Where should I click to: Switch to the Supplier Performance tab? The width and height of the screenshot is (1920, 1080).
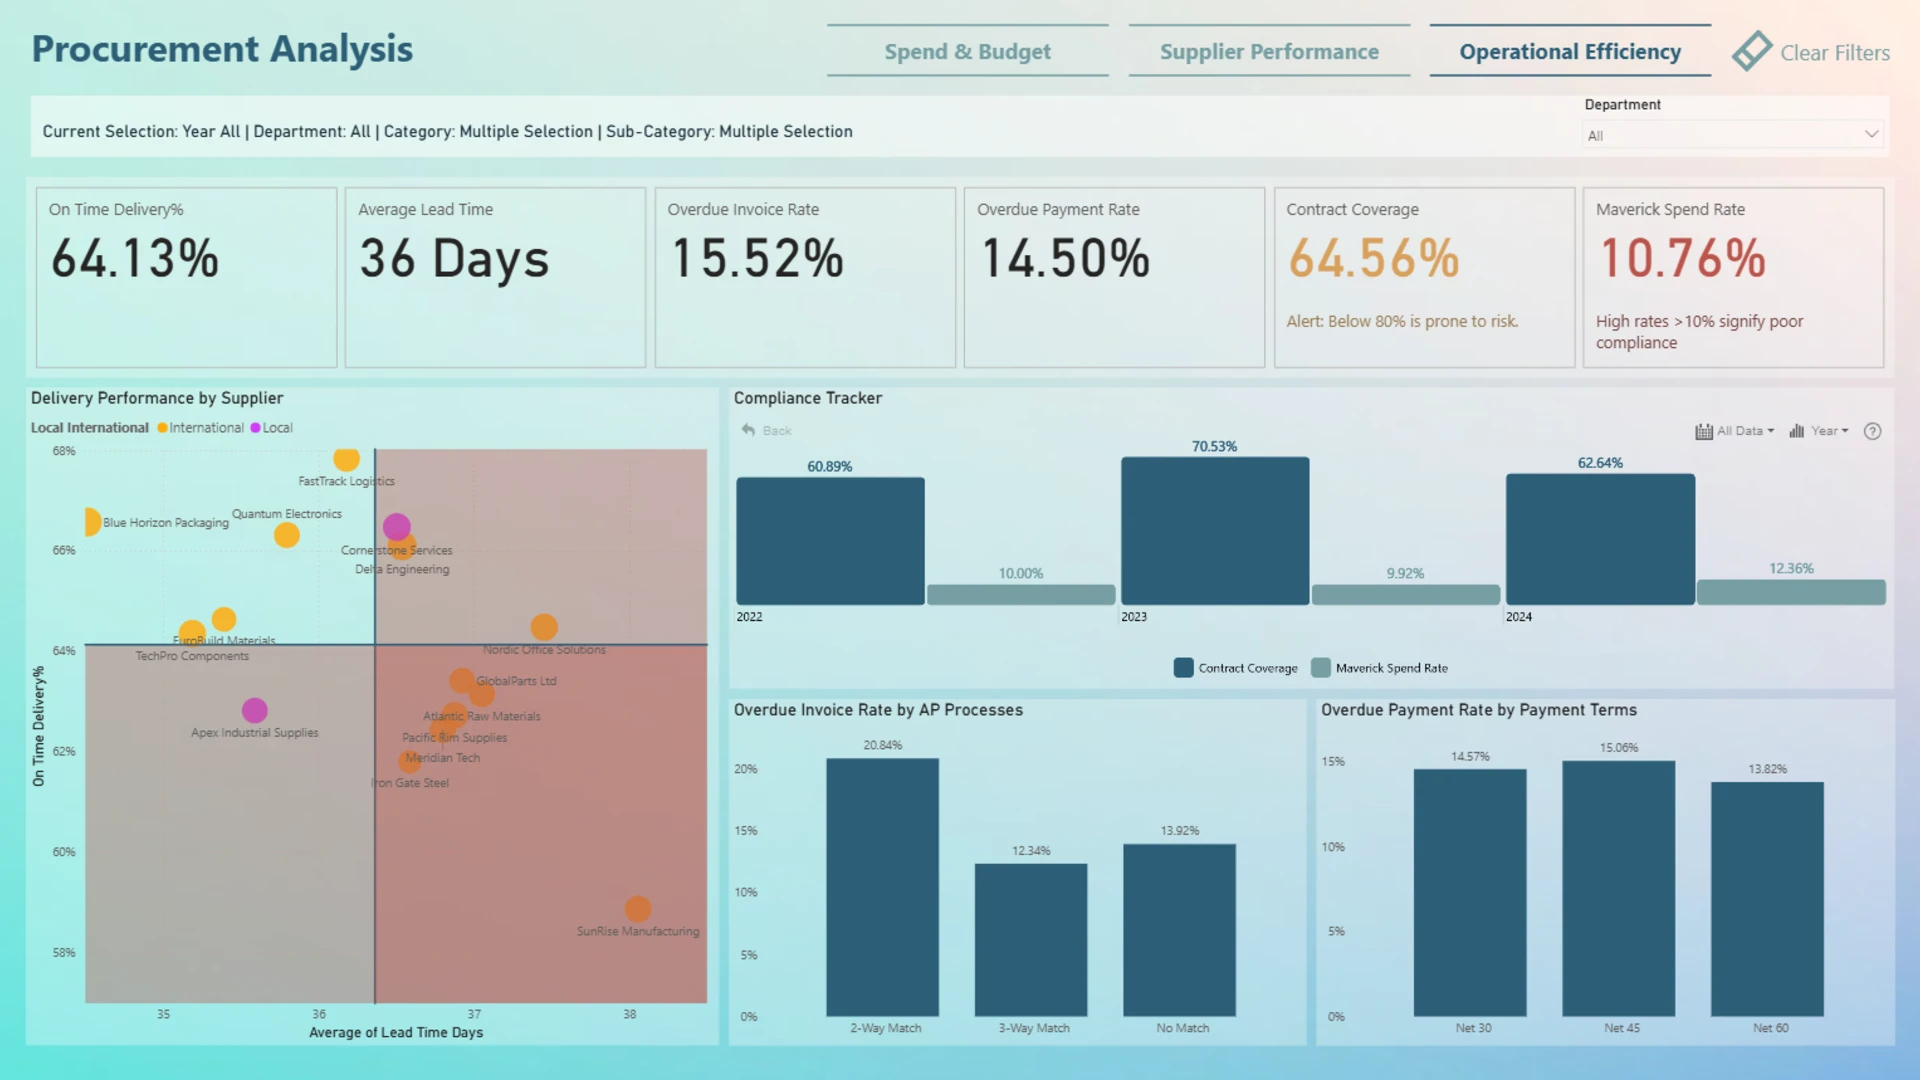(x=1269, y=51)
